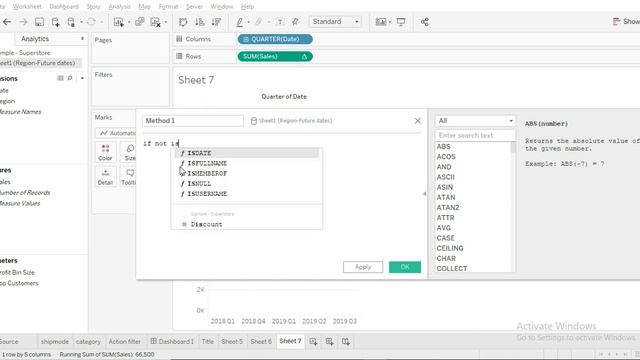This screenshot has height=360, width=640.
Task: Open the Analytics pane dropdown arrow
Action: [x=82, y=39]
